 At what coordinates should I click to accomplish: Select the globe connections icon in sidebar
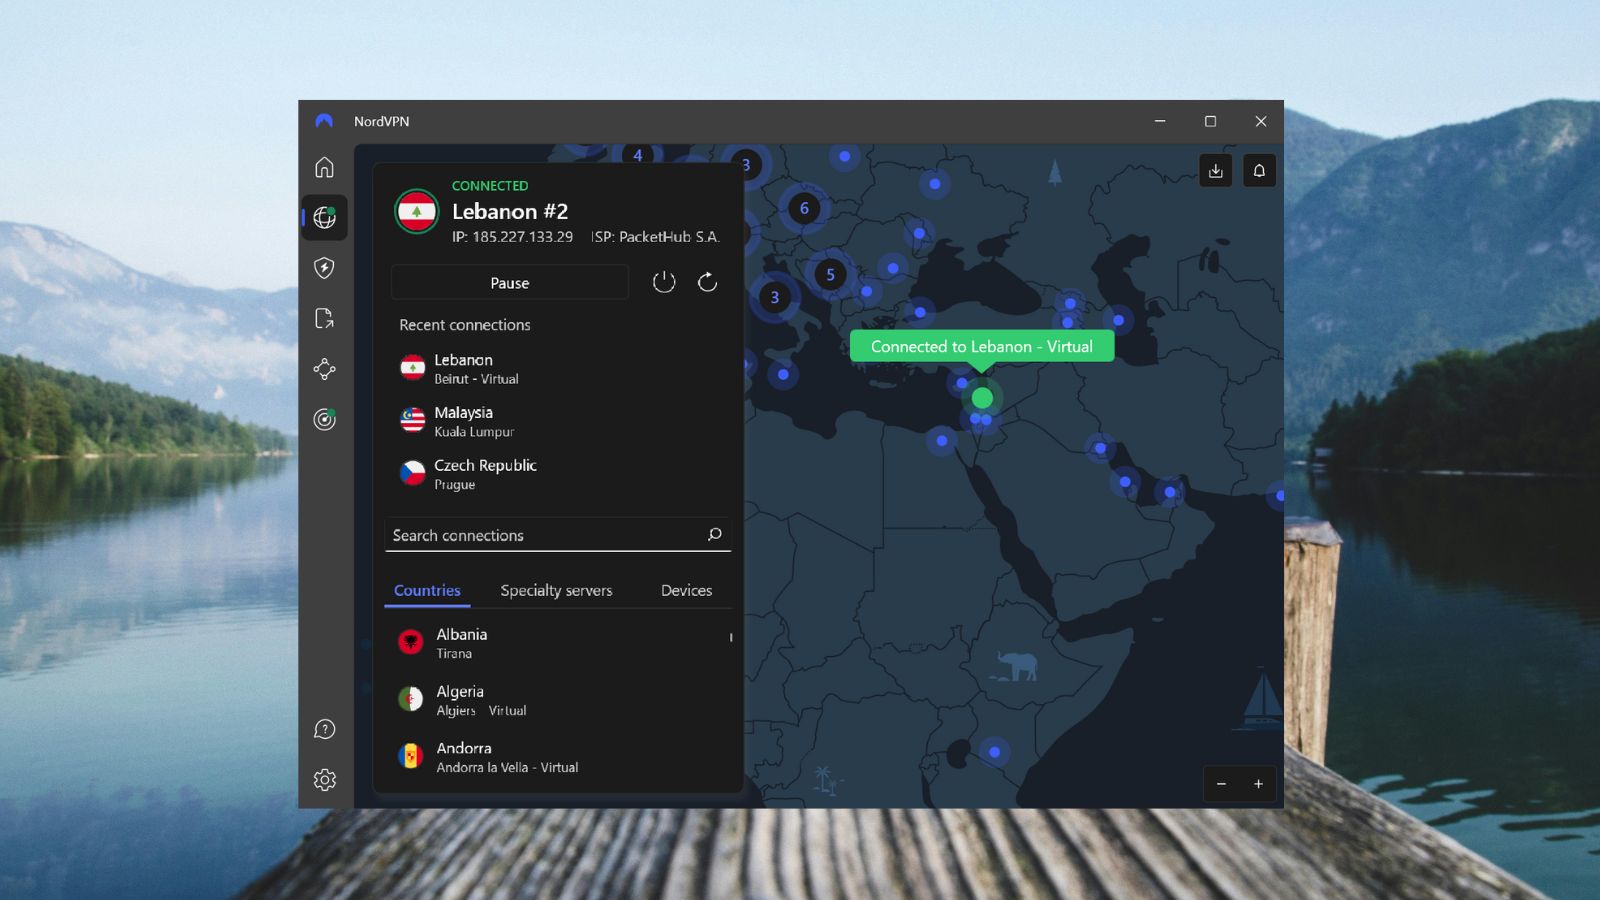pyautogui.click(x=324, y=218)
